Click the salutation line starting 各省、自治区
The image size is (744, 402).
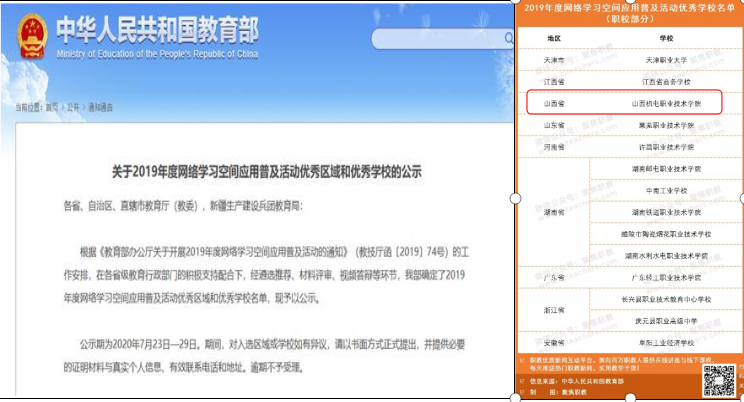pos(183,206)
